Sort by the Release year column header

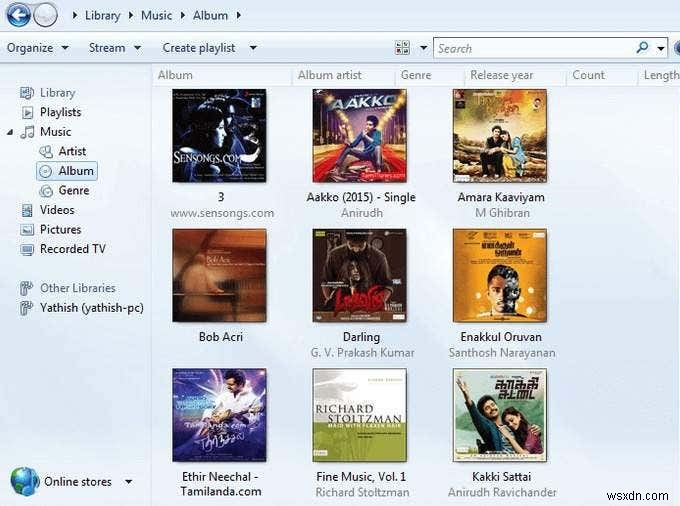[x=515, y=75]
